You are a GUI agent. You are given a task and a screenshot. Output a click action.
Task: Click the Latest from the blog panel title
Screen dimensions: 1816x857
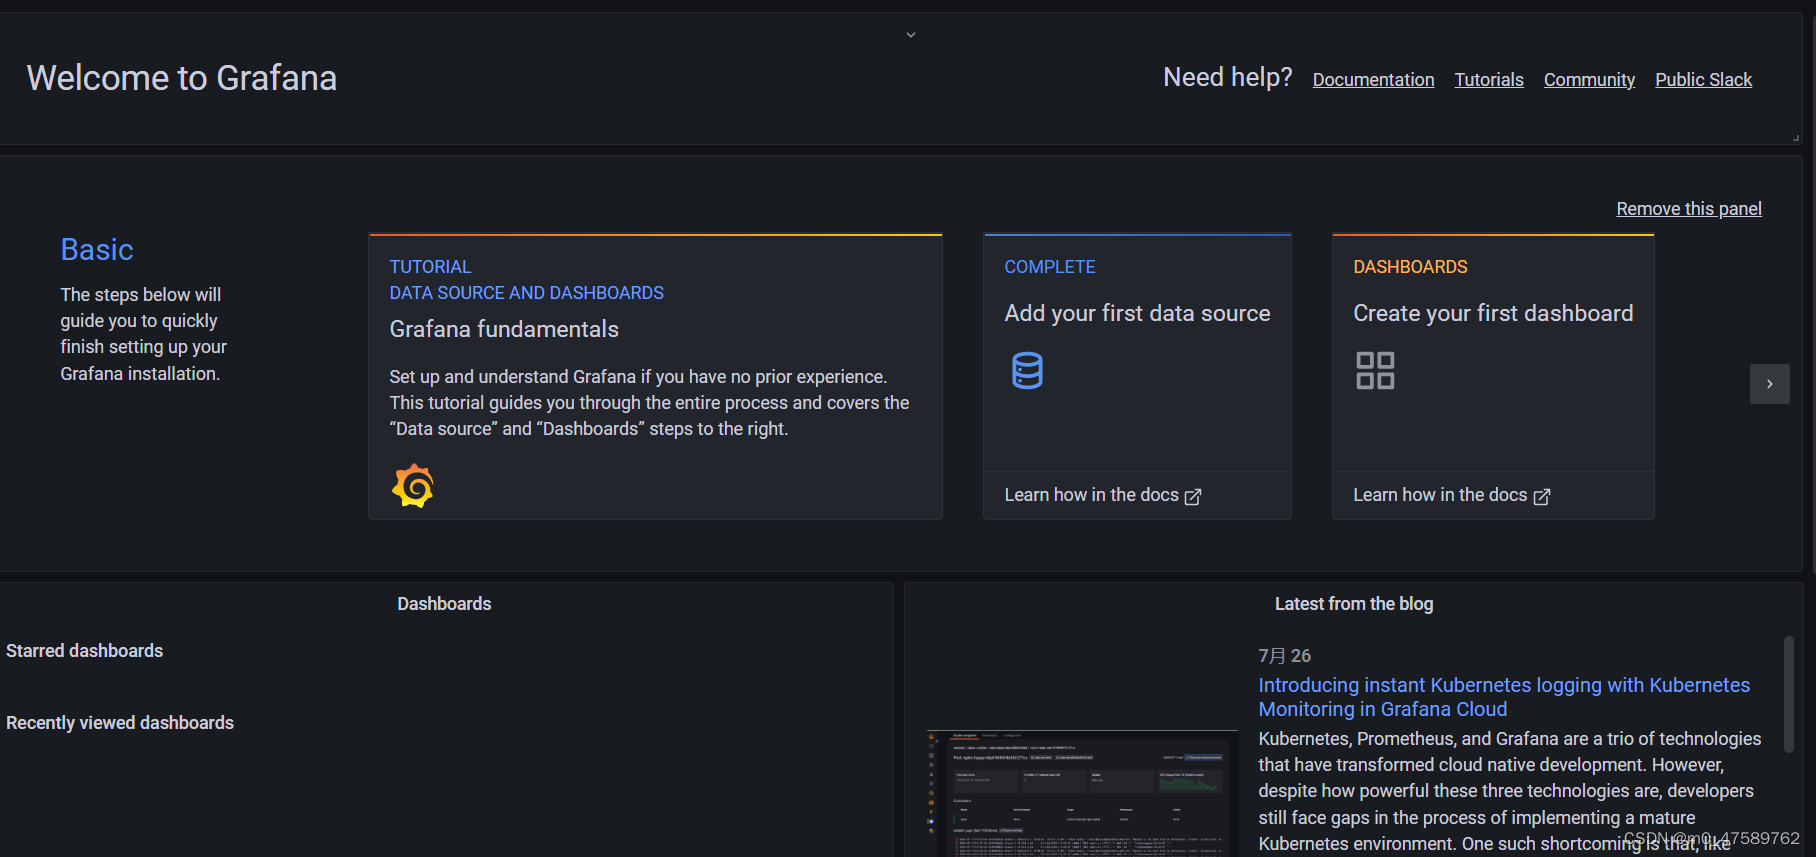tap(1354, 604)
